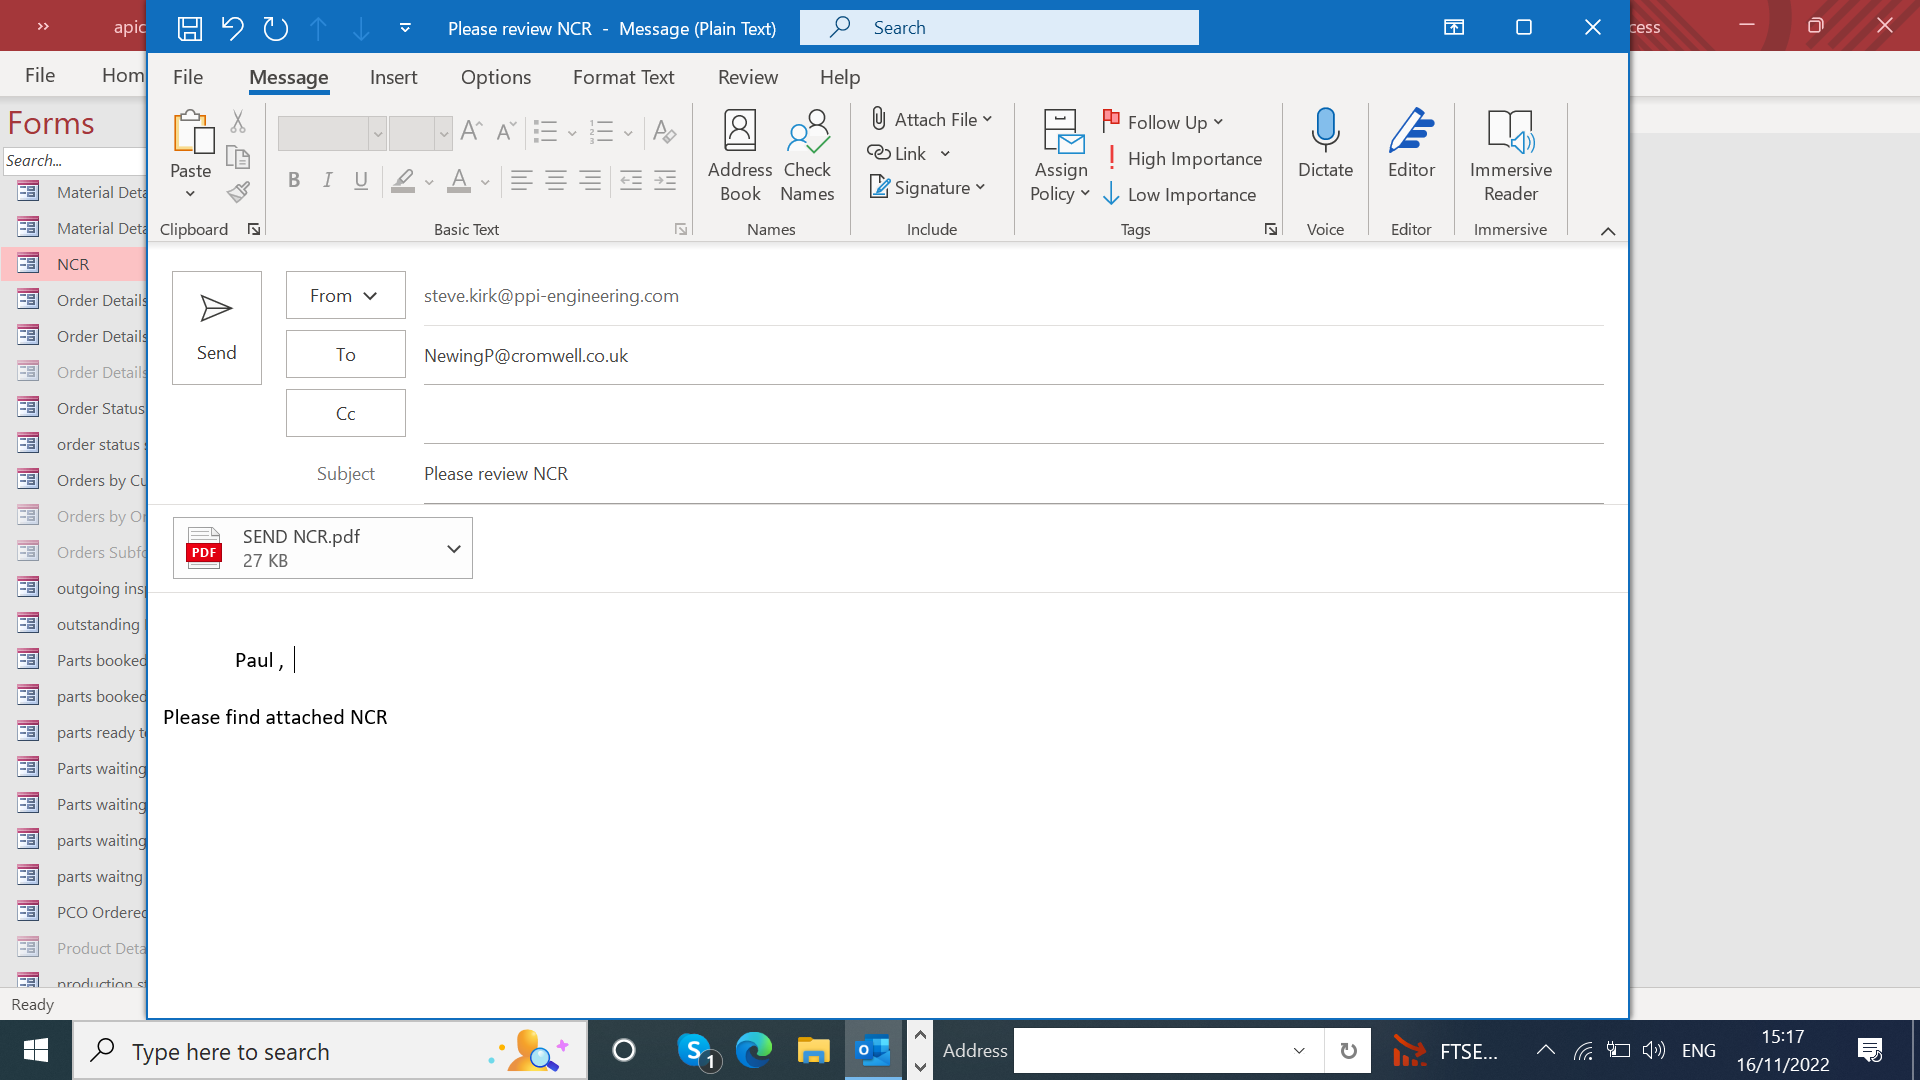Click the Undo arrow icon
The width and height of the screenshot is (1920, 1080).
coord(232,28)
